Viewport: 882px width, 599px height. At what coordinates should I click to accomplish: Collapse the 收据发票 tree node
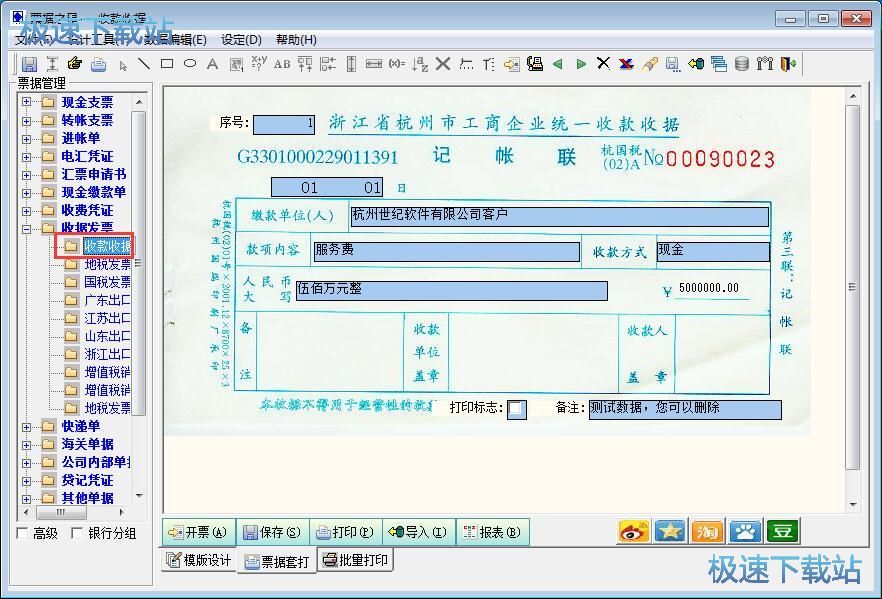tap(26, 228)
